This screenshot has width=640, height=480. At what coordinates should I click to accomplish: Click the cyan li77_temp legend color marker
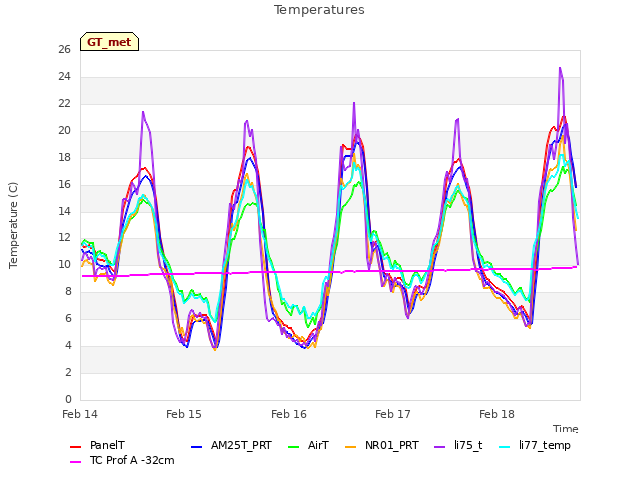pos(505,447)
